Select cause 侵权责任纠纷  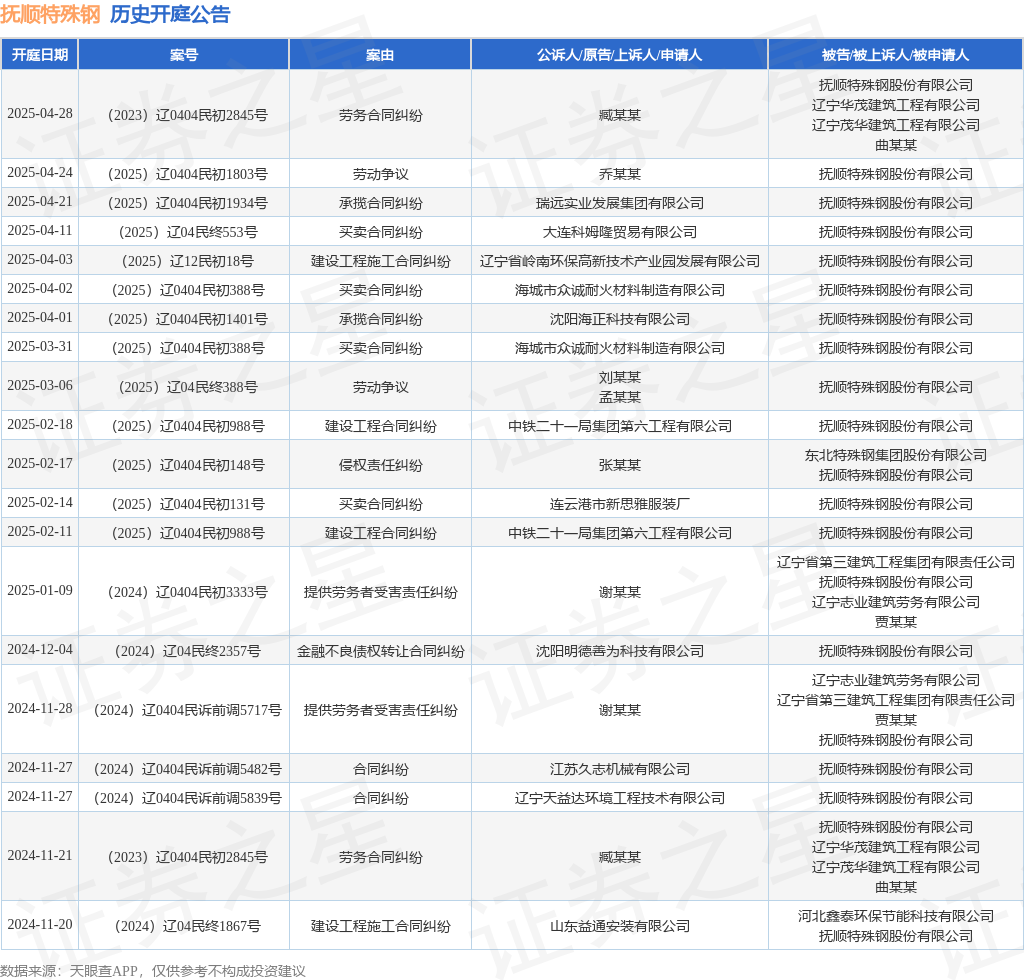pyautogui.click(x=380, y=465)
